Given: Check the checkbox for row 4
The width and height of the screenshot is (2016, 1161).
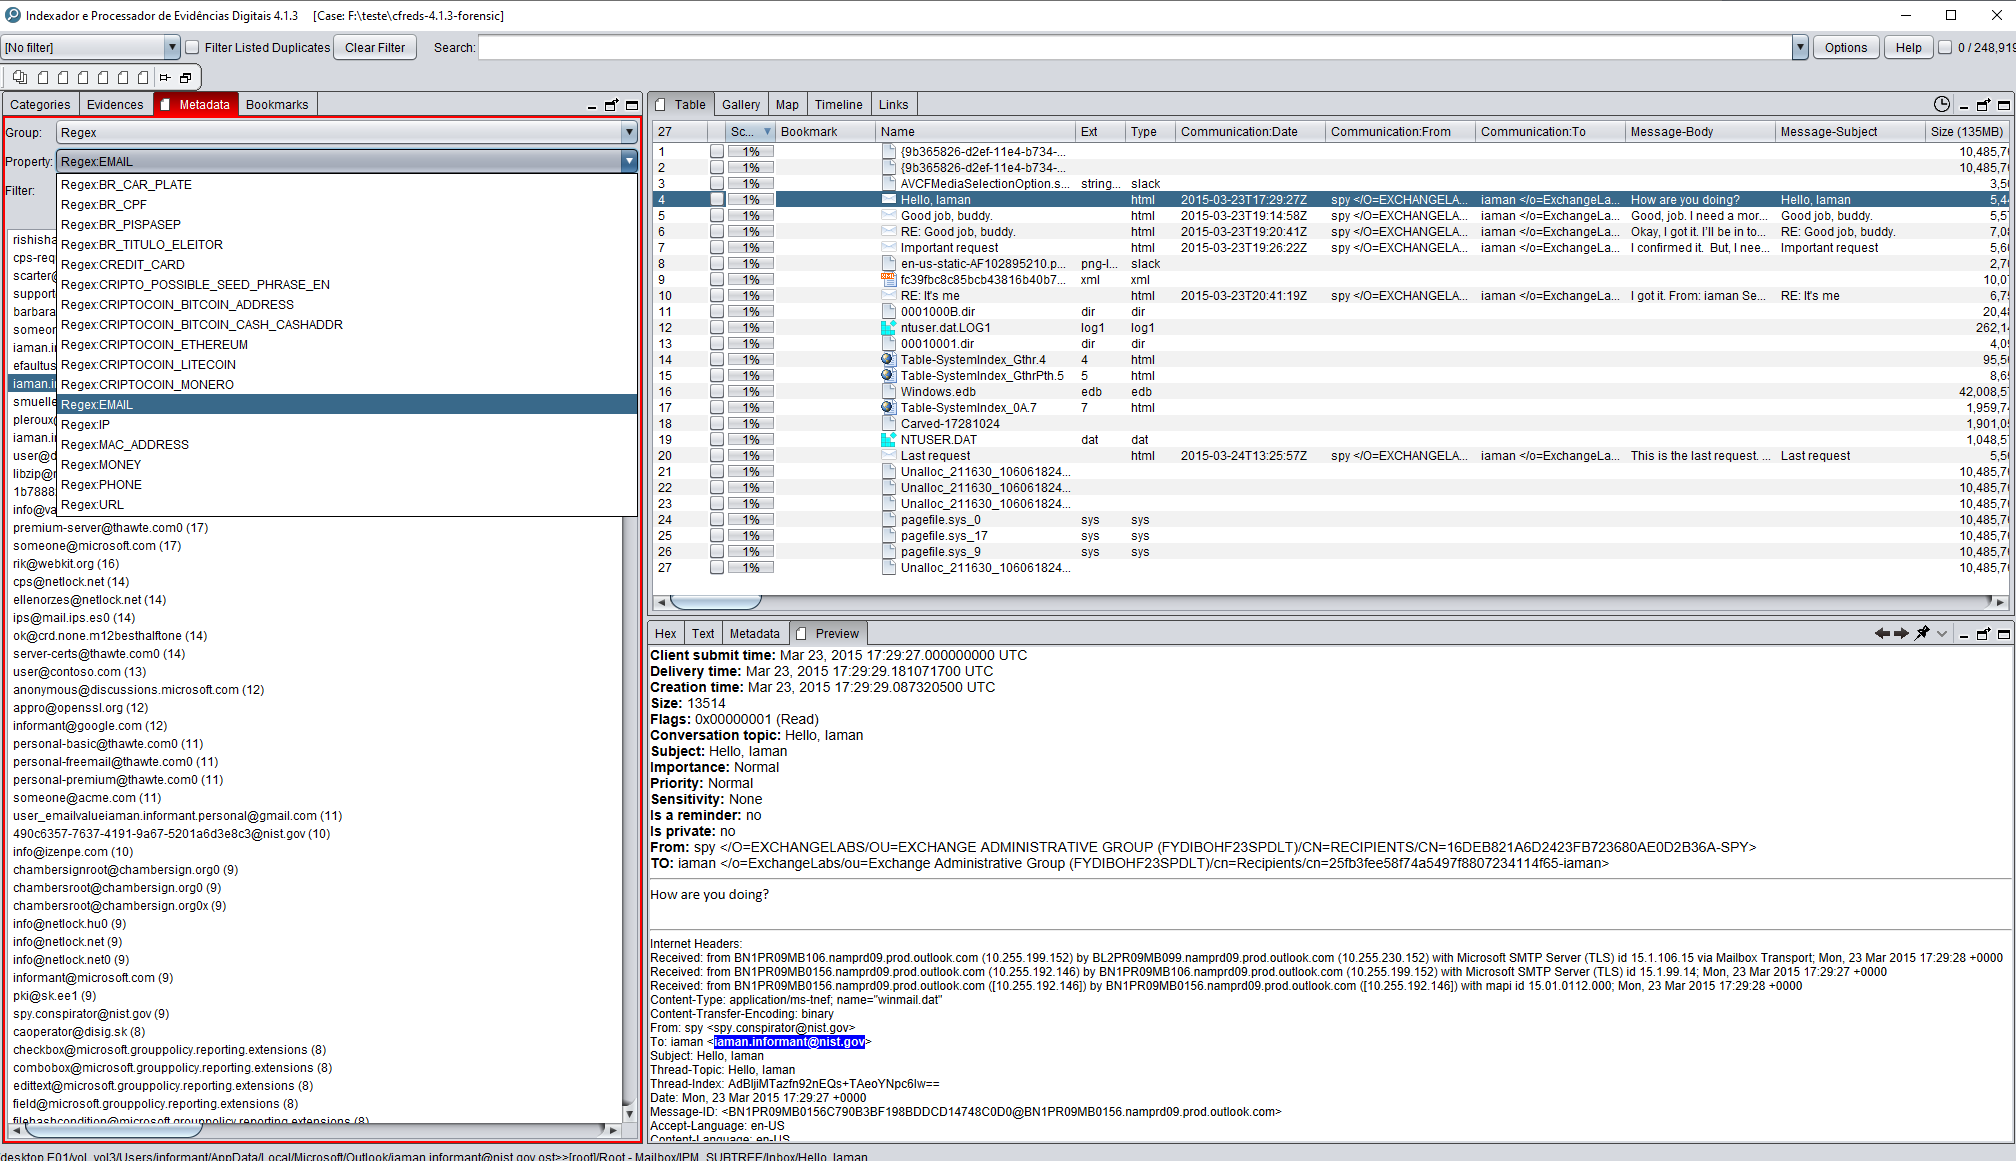Looking at the screenshot, I should click(717, 199).
